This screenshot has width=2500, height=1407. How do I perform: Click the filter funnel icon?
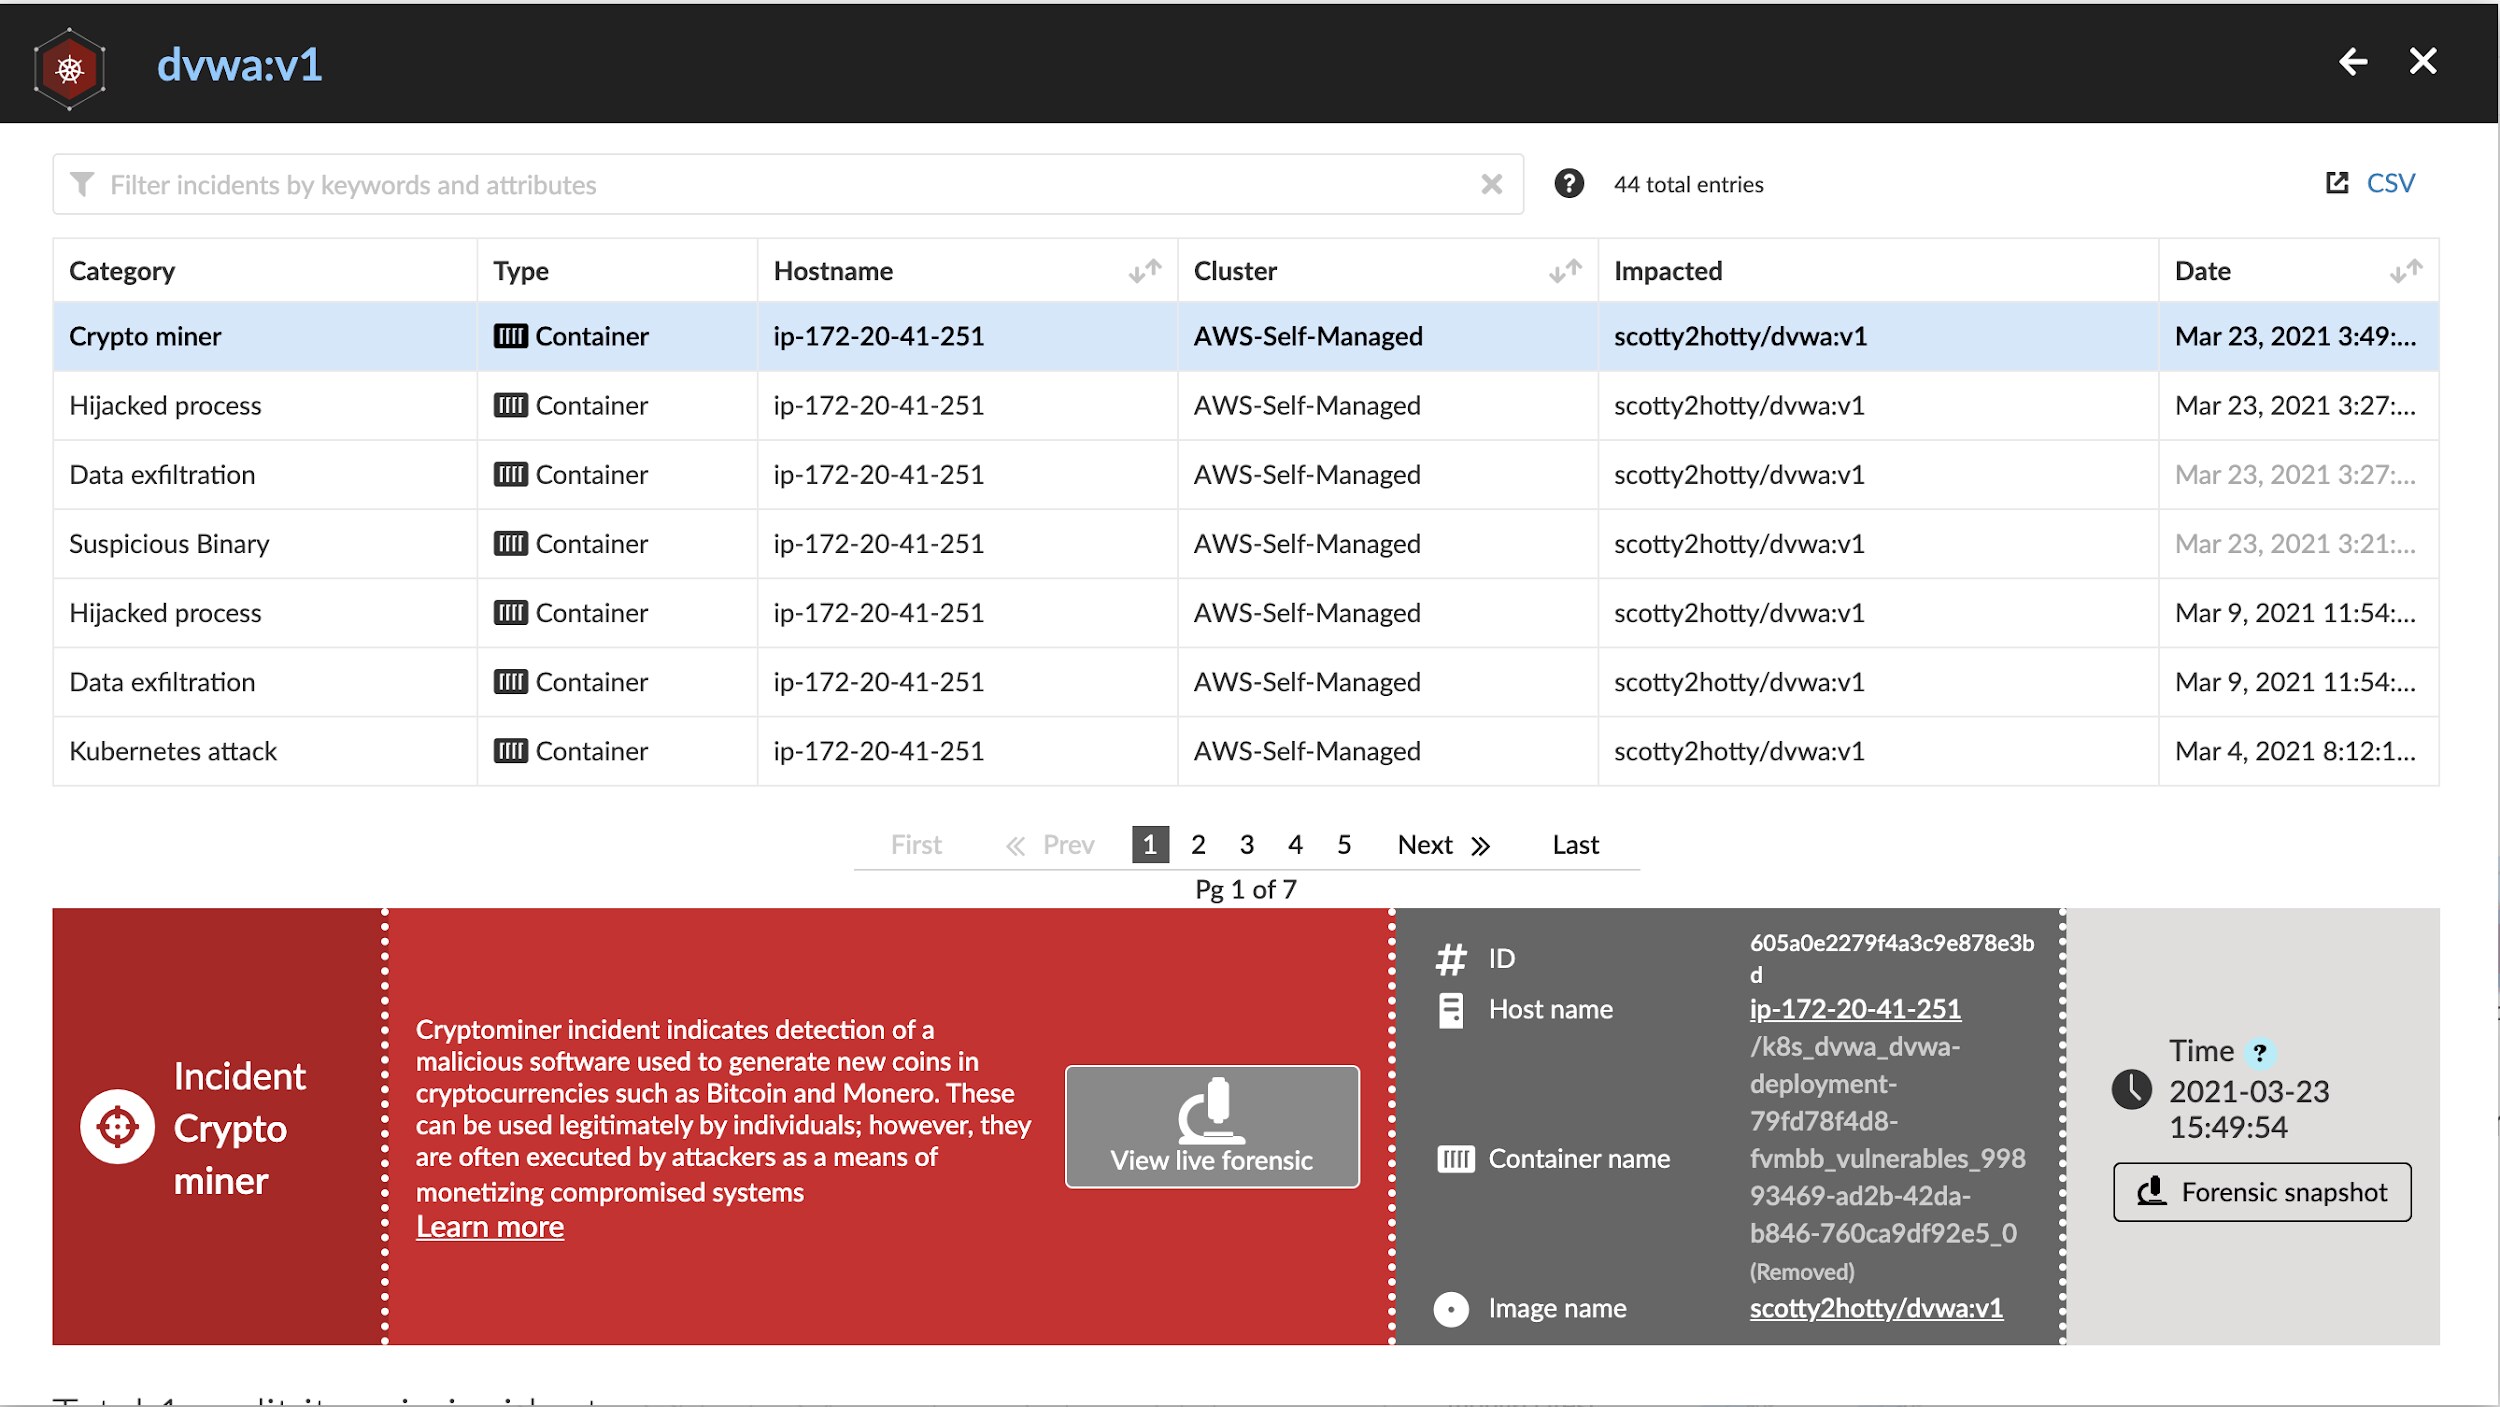click(x=82, y=184)
